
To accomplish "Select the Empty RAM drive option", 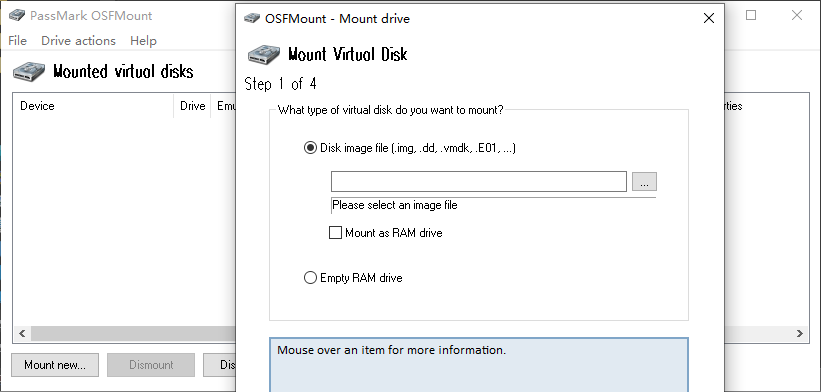I will coord(310,277).
